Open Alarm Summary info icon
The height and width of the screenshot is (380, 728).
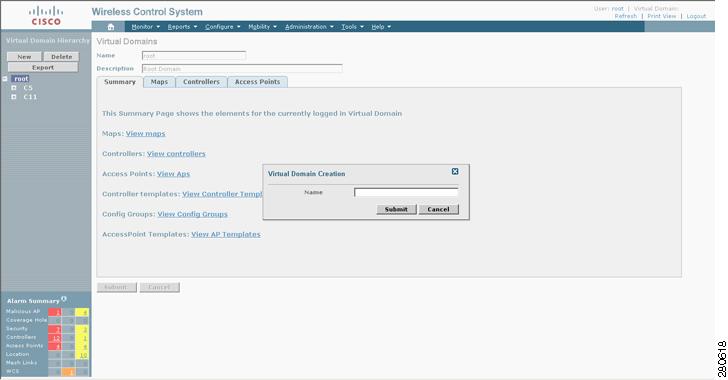click(x=64, y=299)
